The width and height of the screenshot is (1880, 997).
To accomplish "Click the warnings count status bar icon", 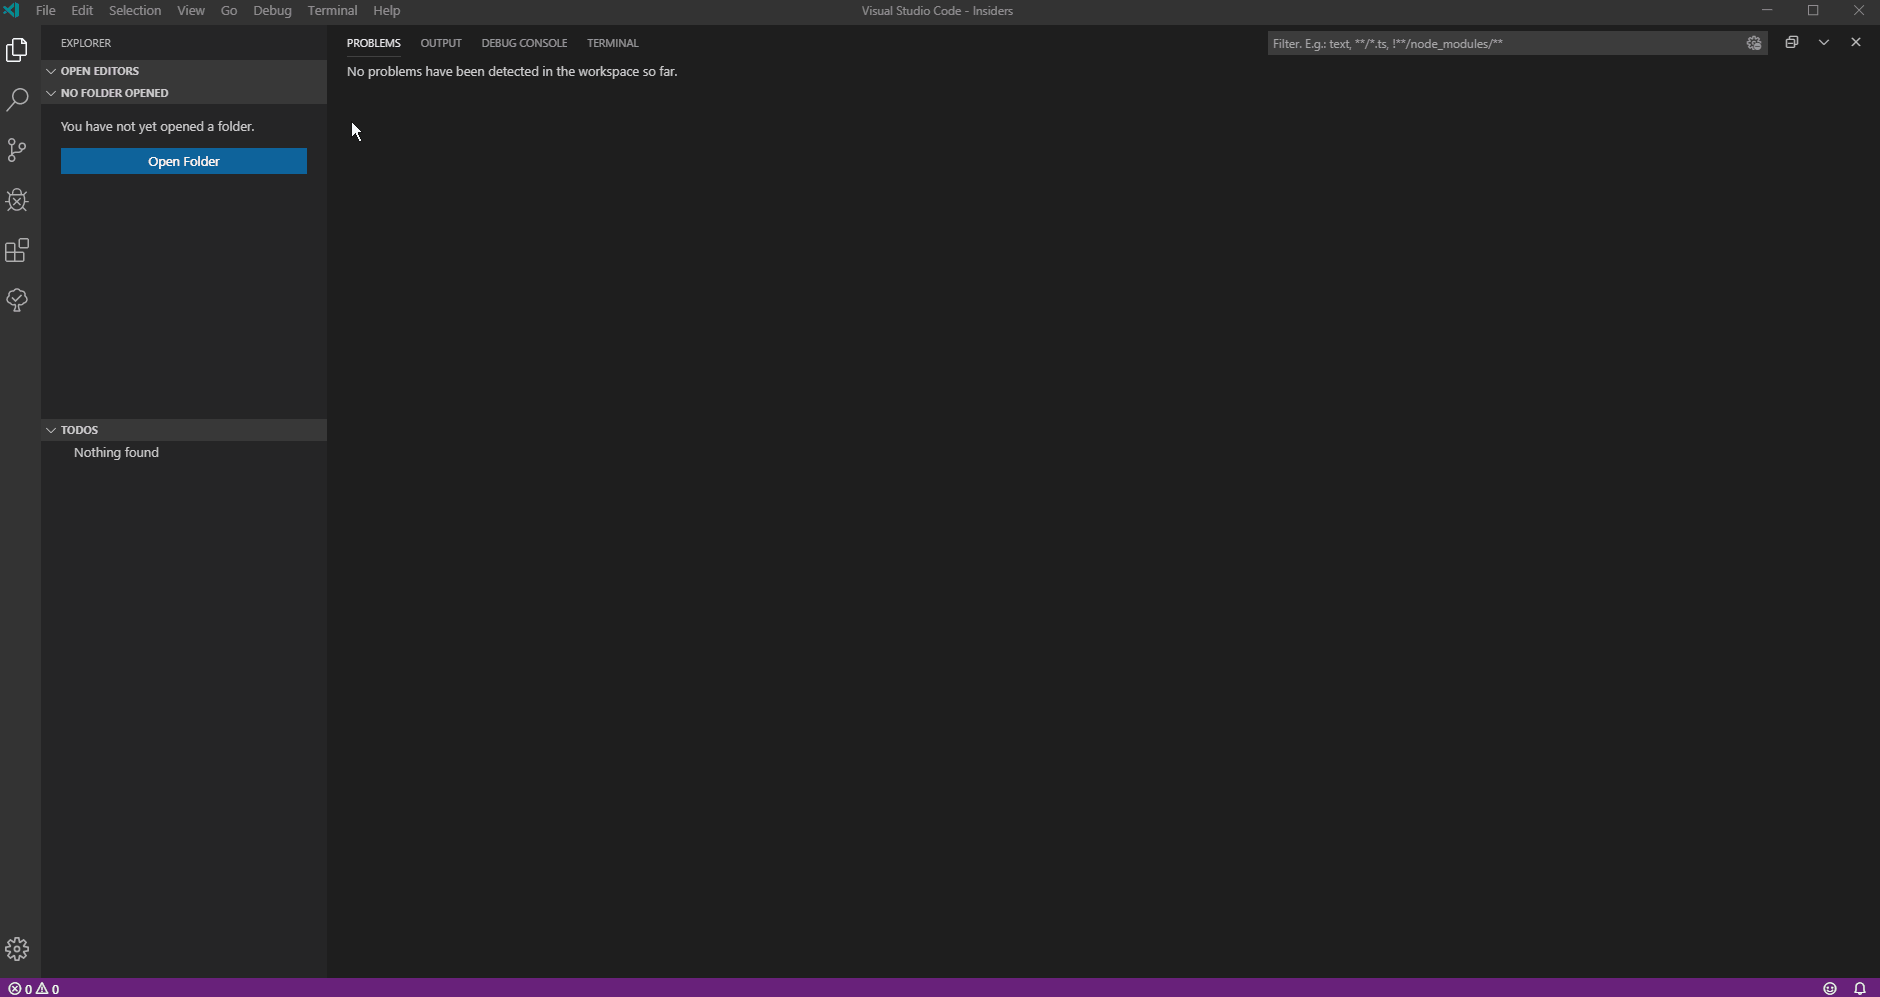I will pyautogui.click(x=48, y=989).
